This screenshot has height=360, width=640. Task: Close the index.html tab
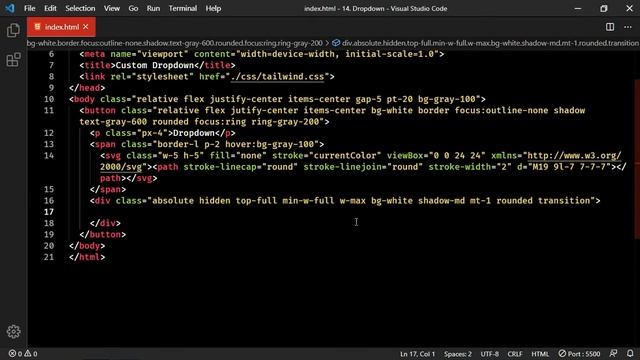[86, 27]
